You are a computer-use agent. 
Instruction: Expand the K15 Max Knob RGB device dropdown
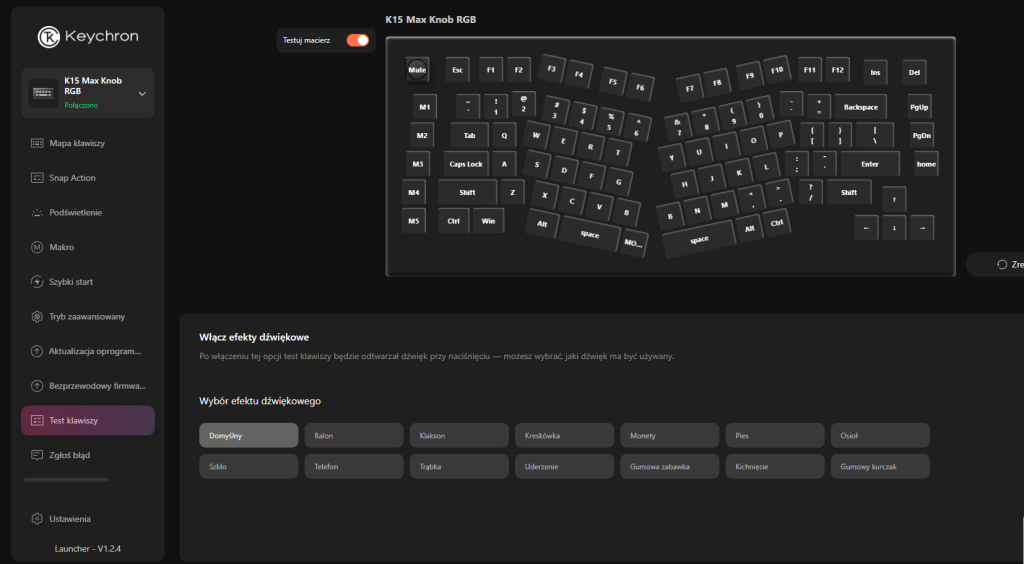coord(142,93)
